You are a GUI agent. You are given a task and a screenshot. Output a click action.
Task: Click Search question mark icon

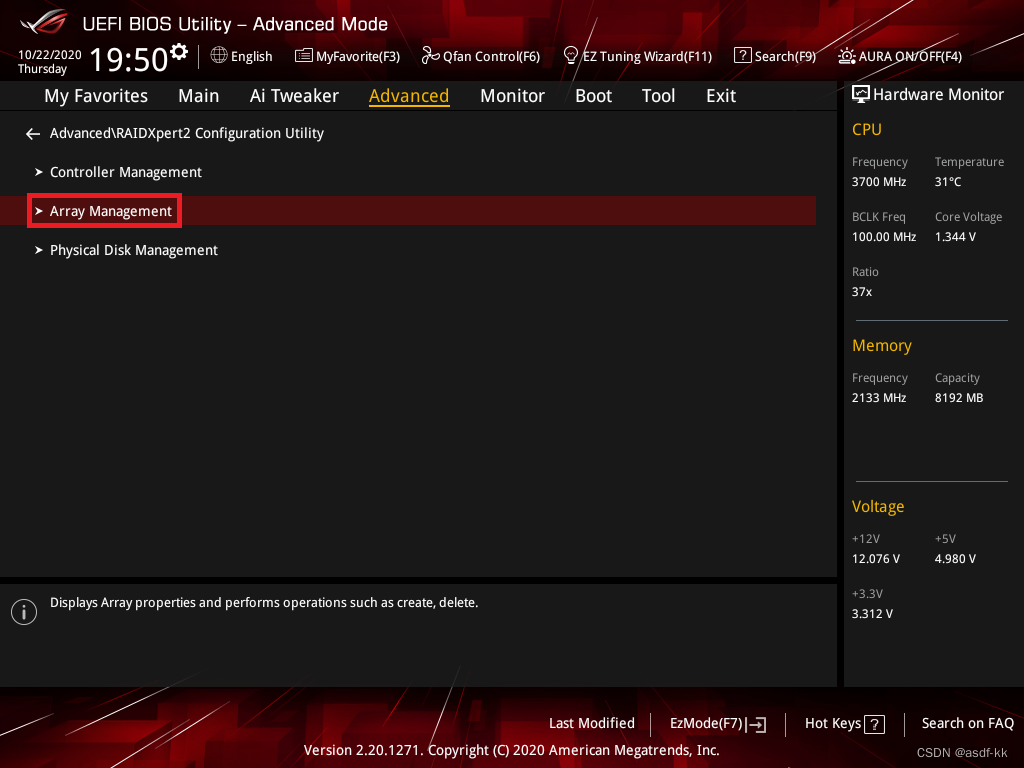(743, 56)
